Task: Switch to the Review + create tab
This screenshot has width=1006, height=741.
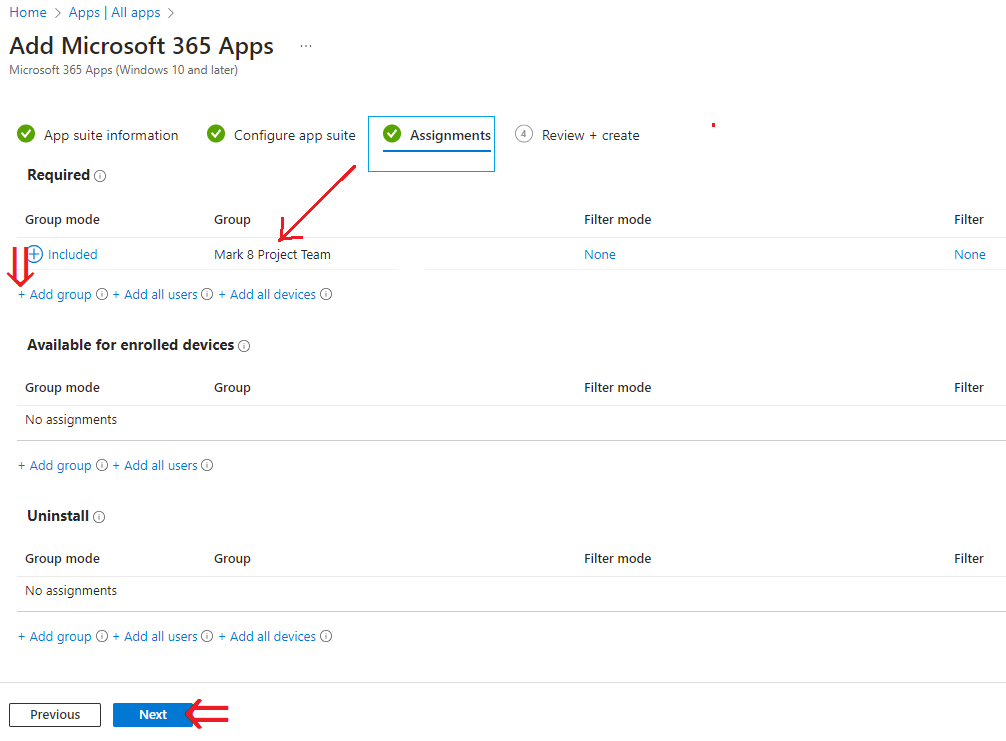Action: [590, 134]
